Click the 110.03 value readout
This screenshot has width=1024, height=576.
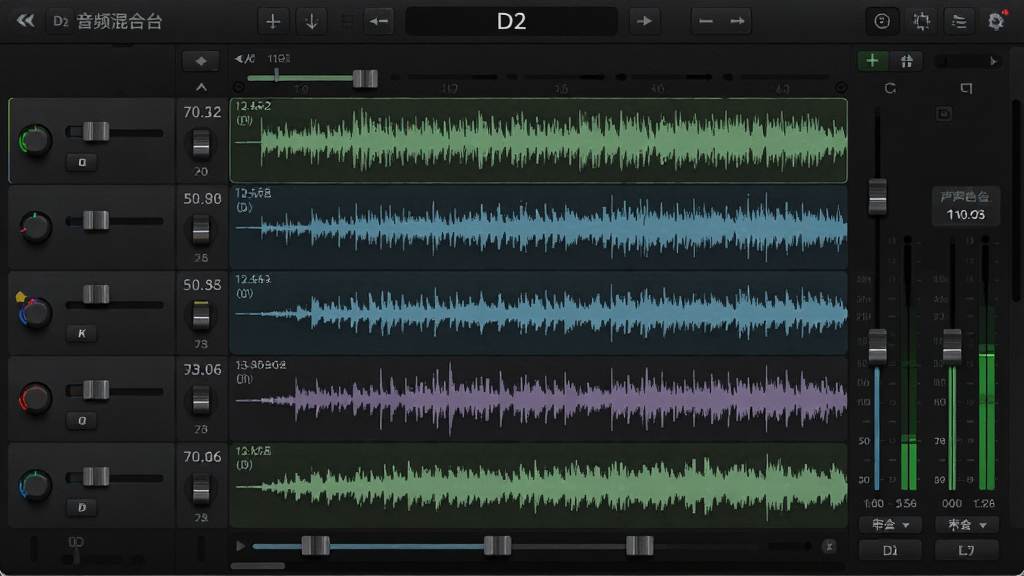[x=966, y=215]
